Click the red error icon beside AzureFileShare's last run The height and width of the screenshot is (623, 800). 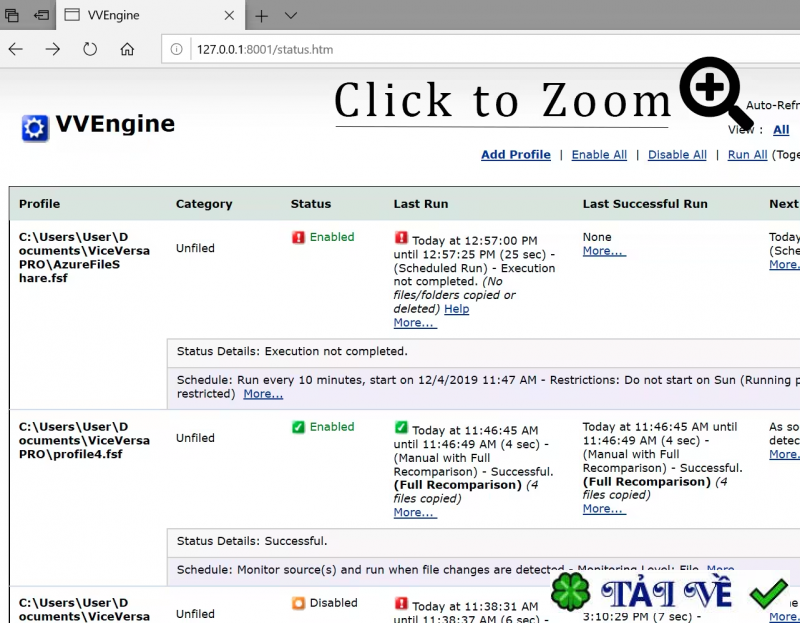pos(401,240)
